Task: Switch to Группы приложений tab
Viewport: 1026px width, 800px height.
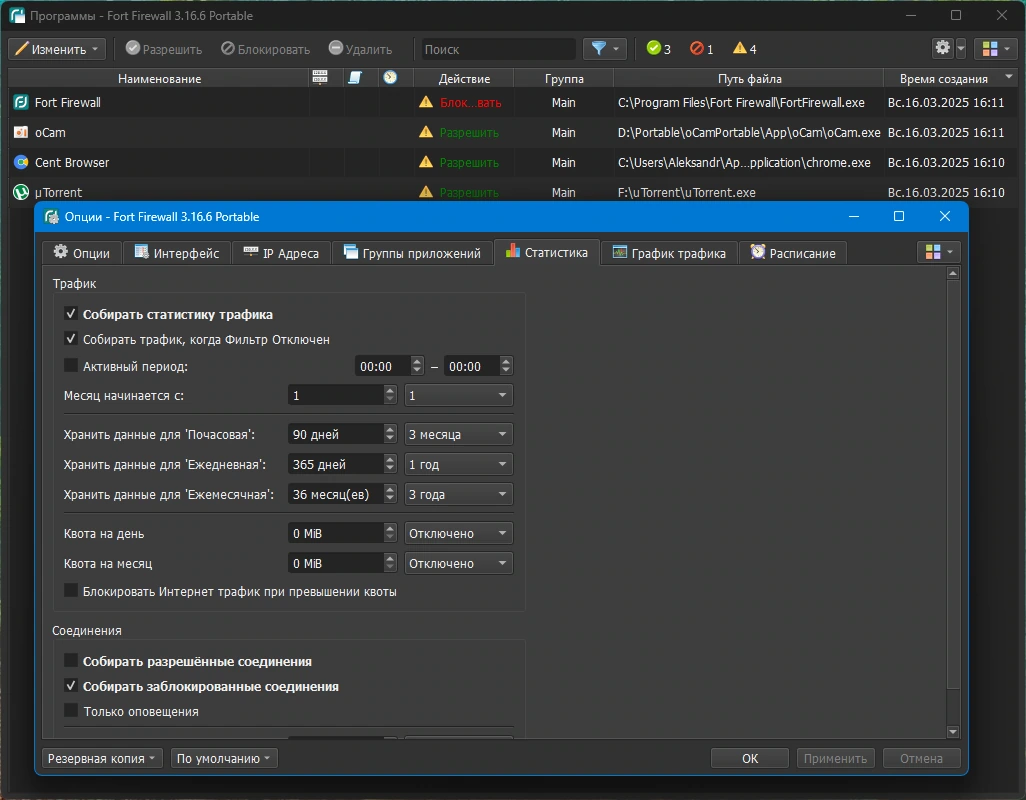Action: click(412, 252)
